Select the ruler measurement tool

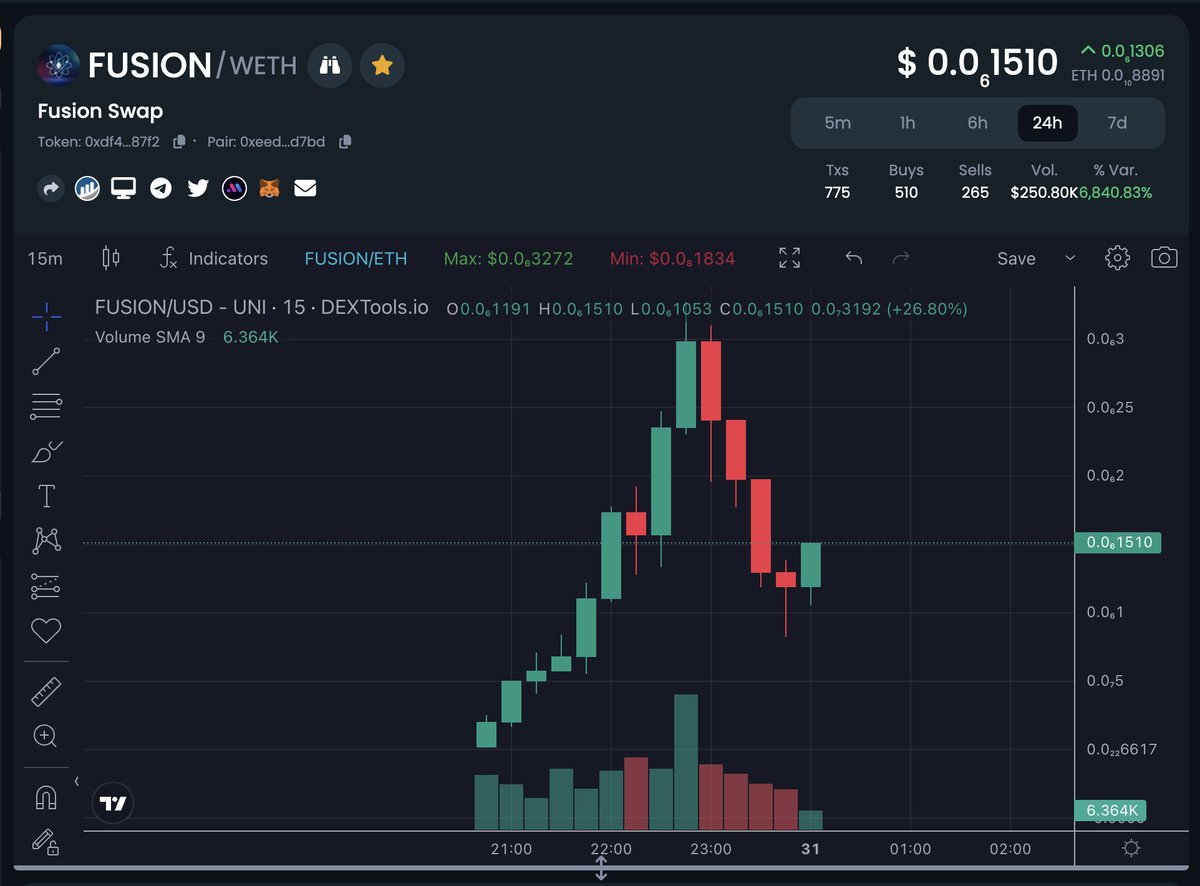pos(45,690)
